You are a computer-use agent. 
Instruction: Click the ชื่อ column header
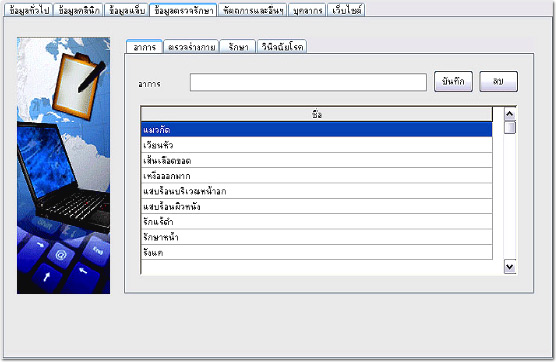click(317, 115)
